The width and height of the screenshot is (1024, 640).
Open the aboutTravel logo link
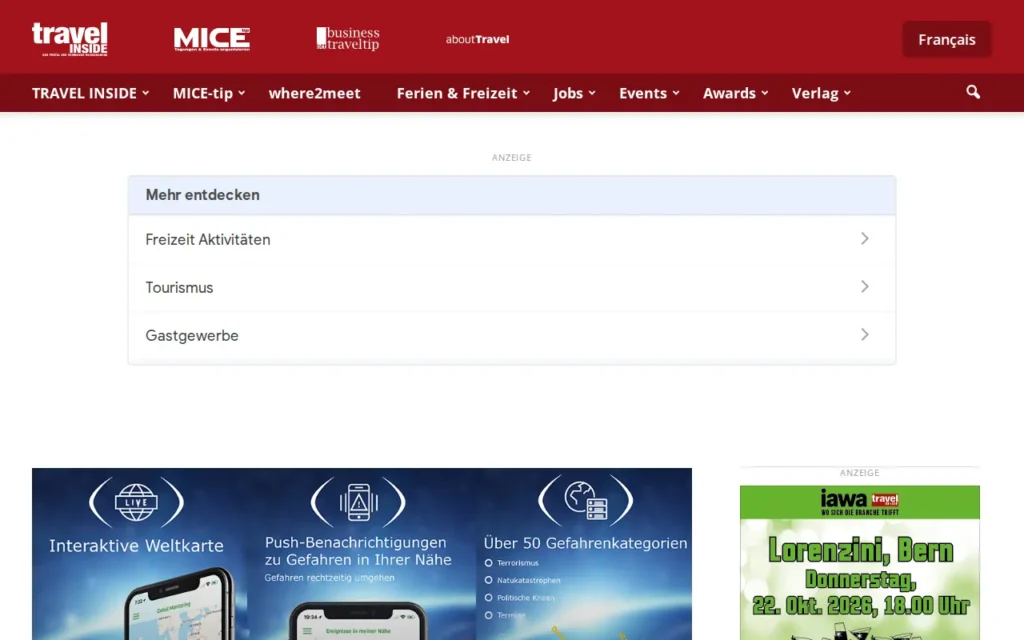coord(477,39)
